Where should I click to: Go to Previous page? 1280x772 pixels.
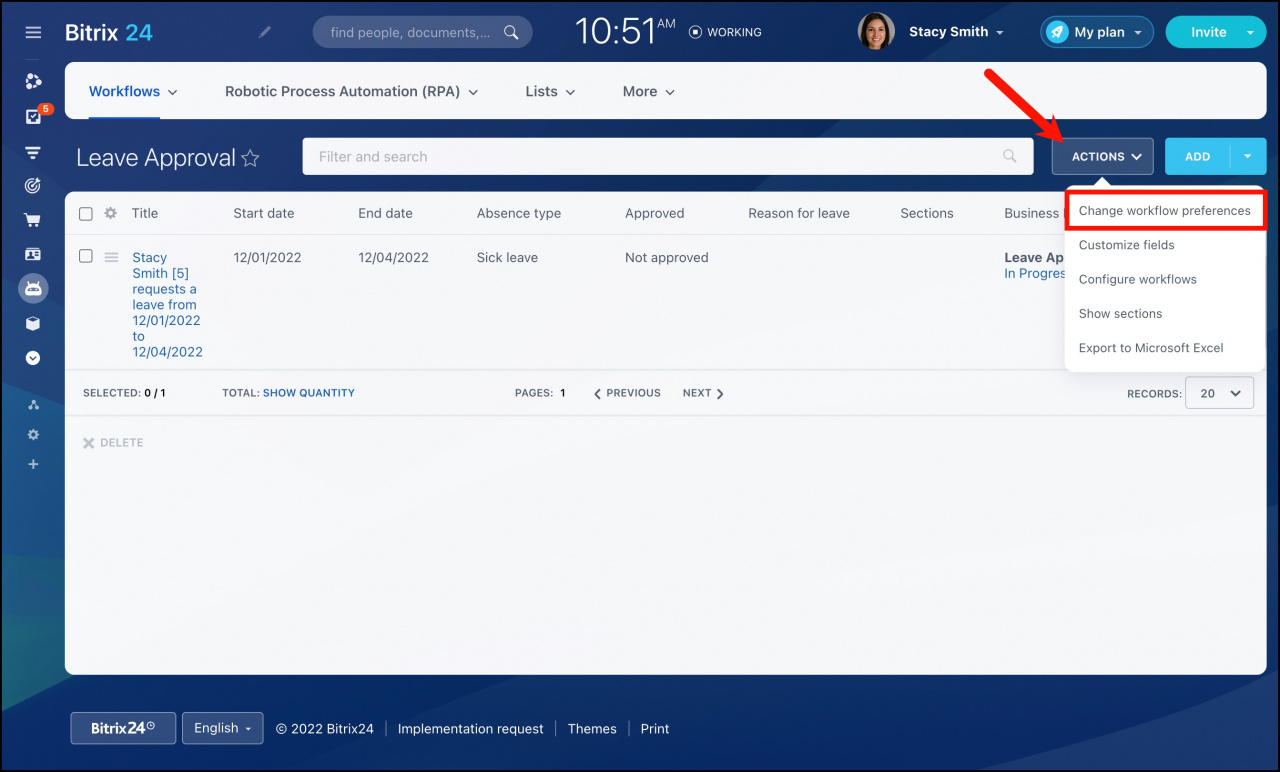coord(627,393)
